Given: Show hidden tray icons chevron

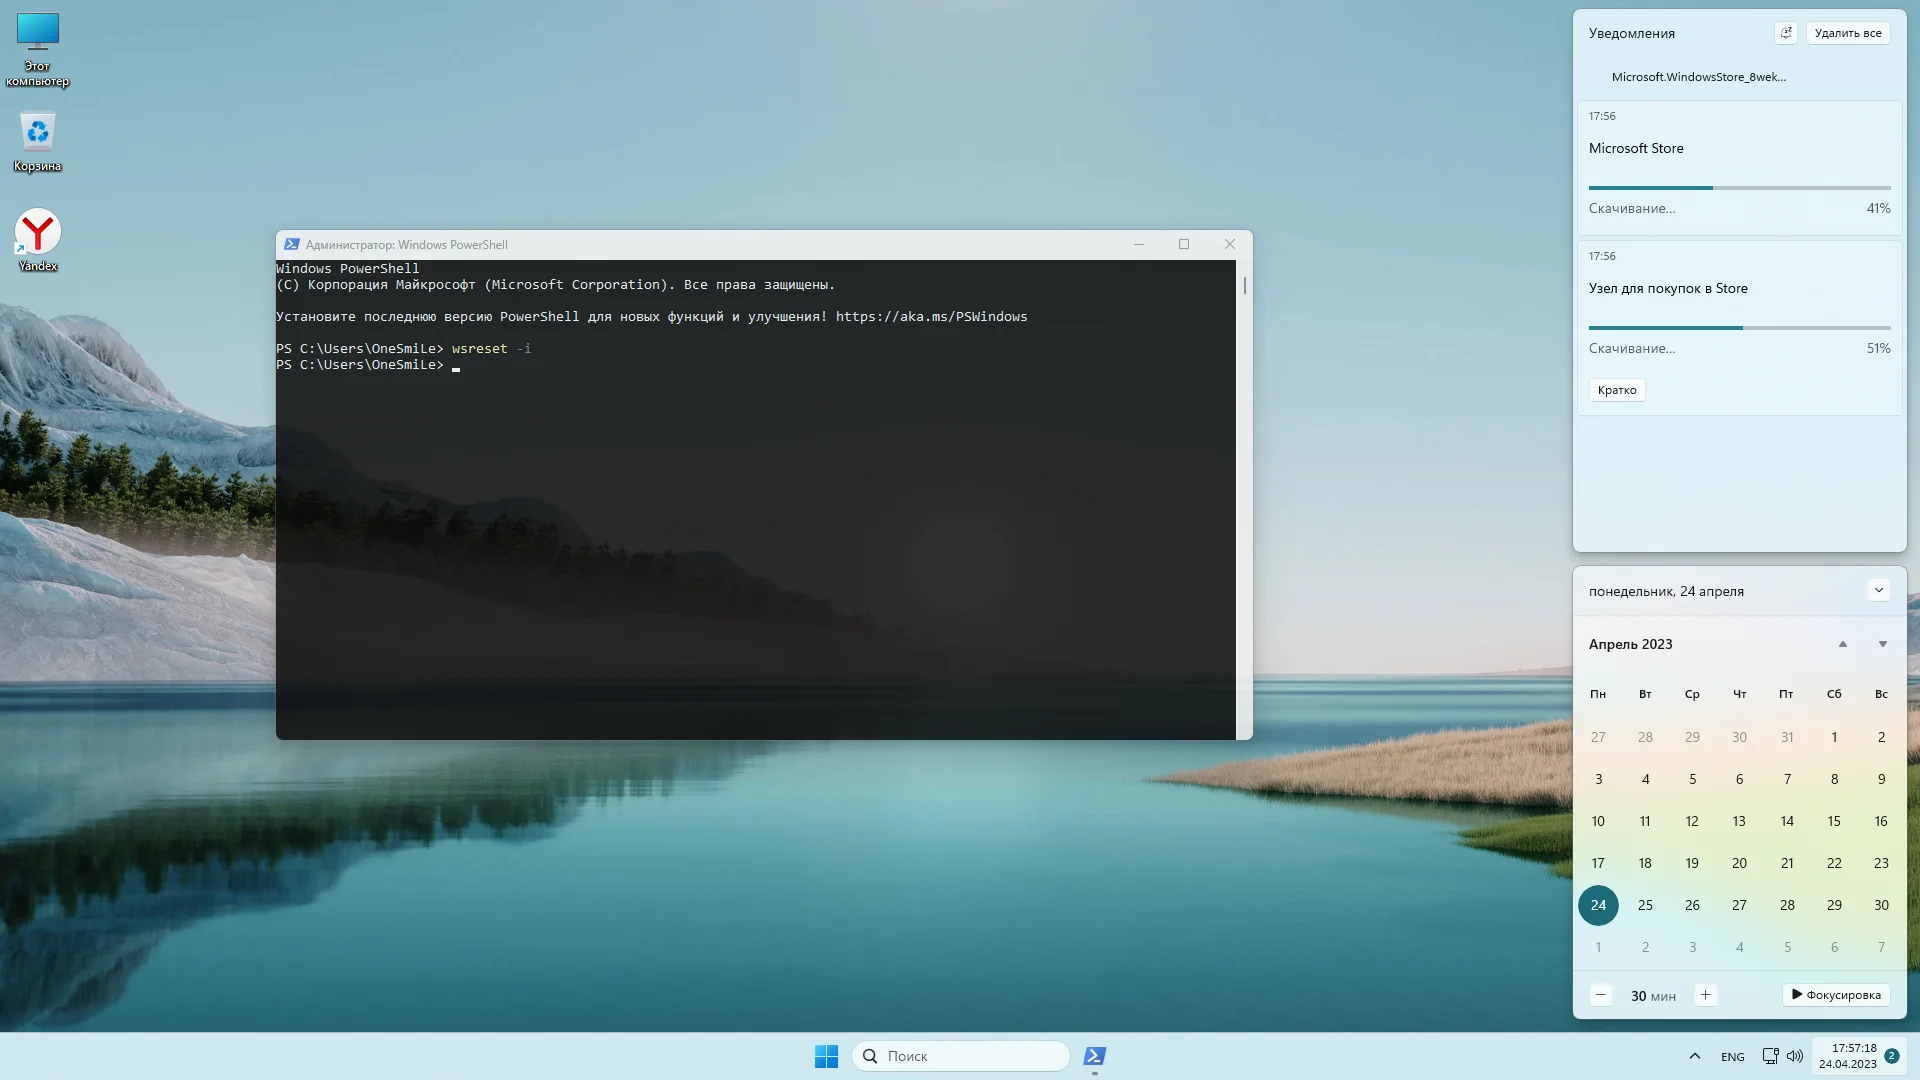Looking at the screenshot, I should click(1694, 1056).
